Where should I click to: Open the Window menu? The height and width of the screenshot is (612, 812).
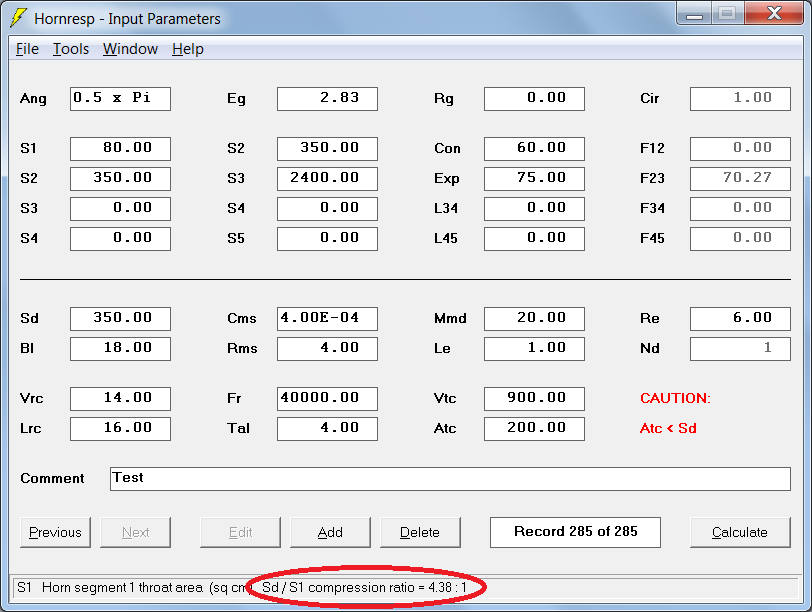pyautogui.click(x=130, y=49)
